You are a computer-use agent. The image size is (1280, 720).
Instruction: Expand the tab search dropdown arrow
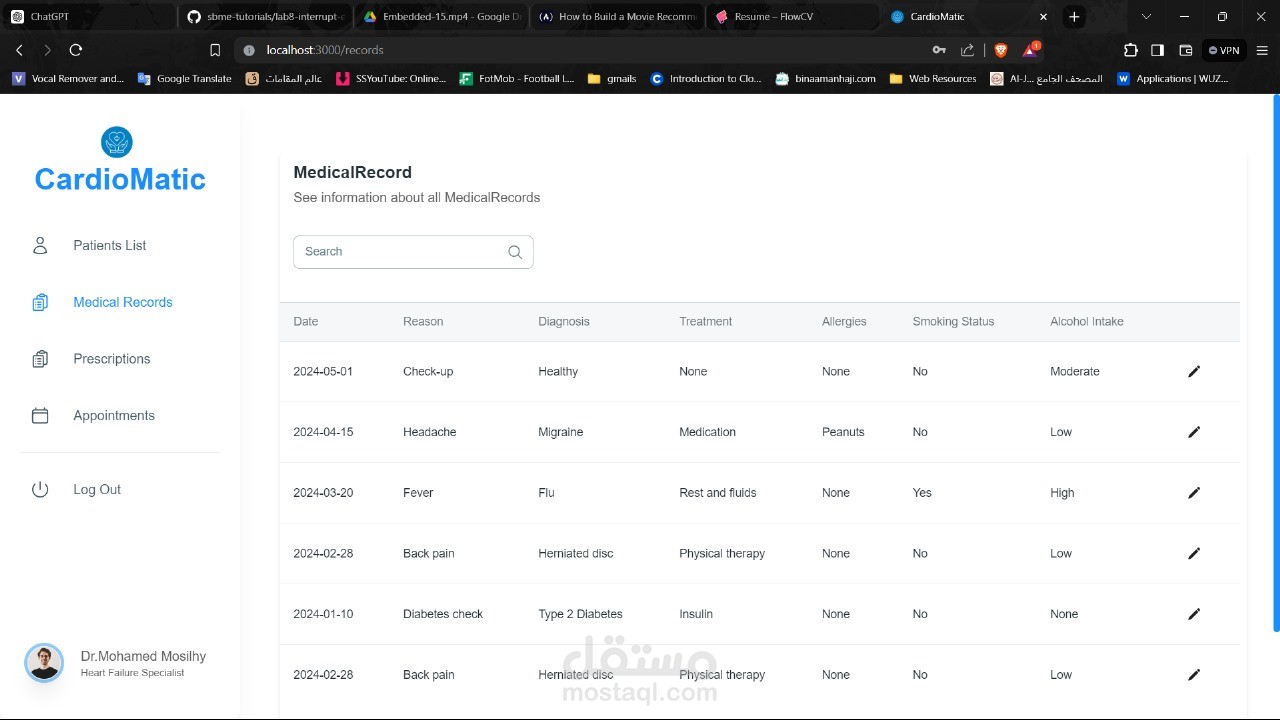pos(1146,17)
